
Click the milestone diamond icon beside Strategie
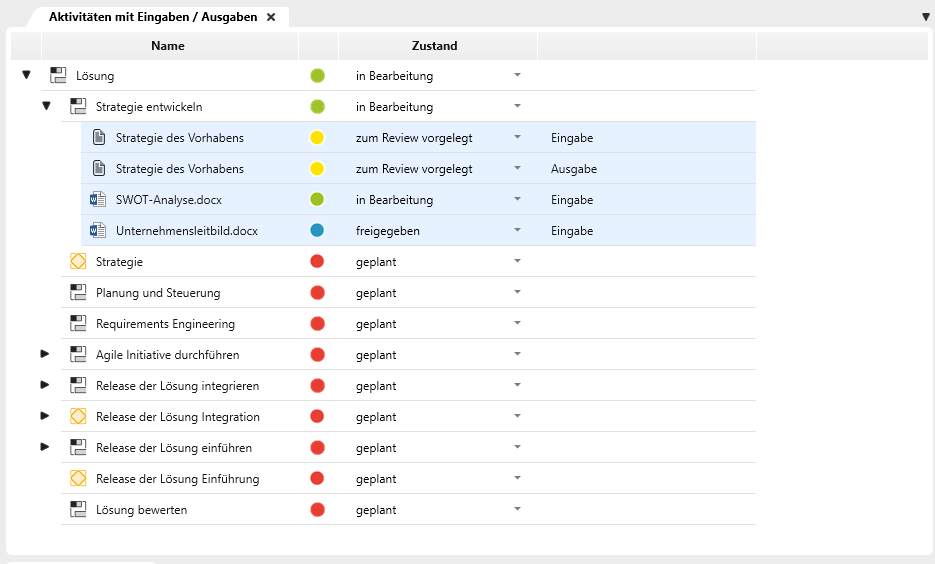pyautogui.click(x=78, y=262)
